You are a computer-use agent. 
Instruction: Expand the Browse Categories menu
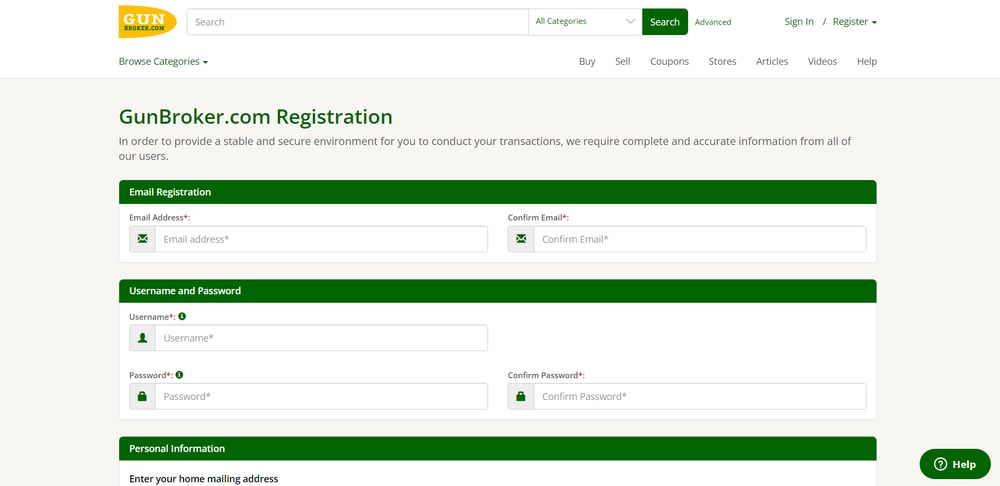[x=163, y=62]
